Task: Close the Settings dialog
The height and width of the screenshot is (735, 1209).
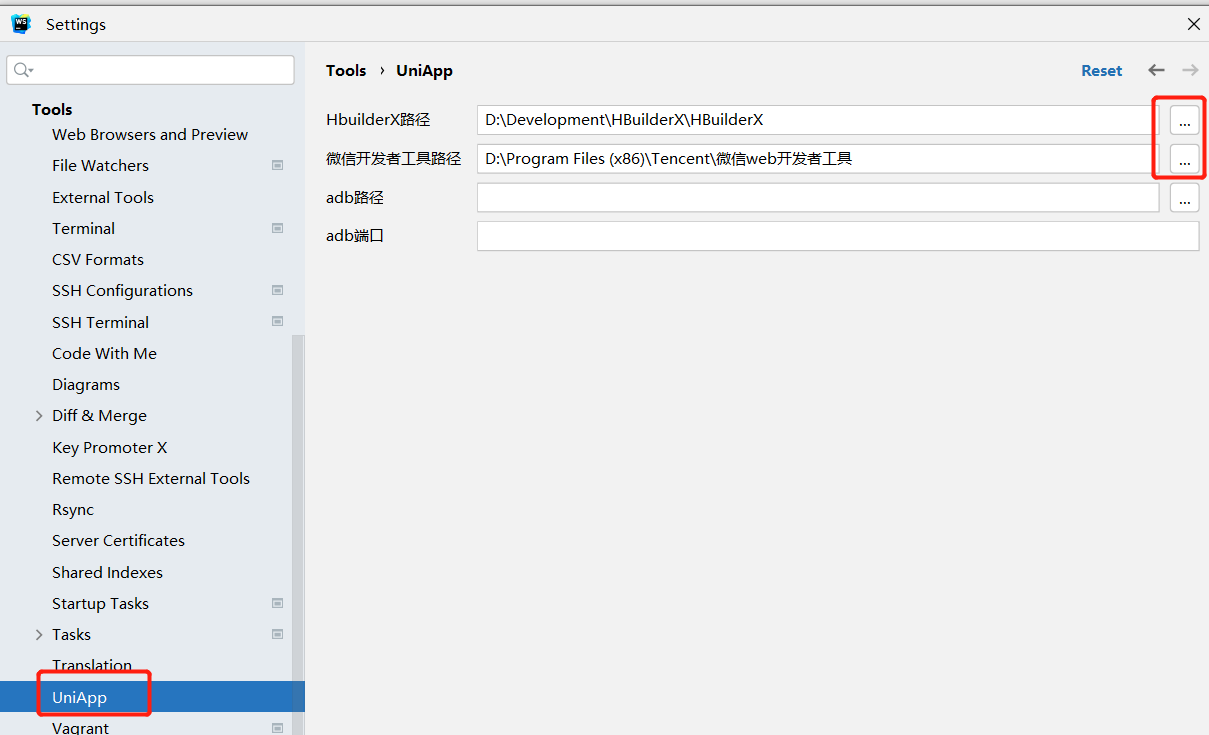Action: (x=1193, y=24)
